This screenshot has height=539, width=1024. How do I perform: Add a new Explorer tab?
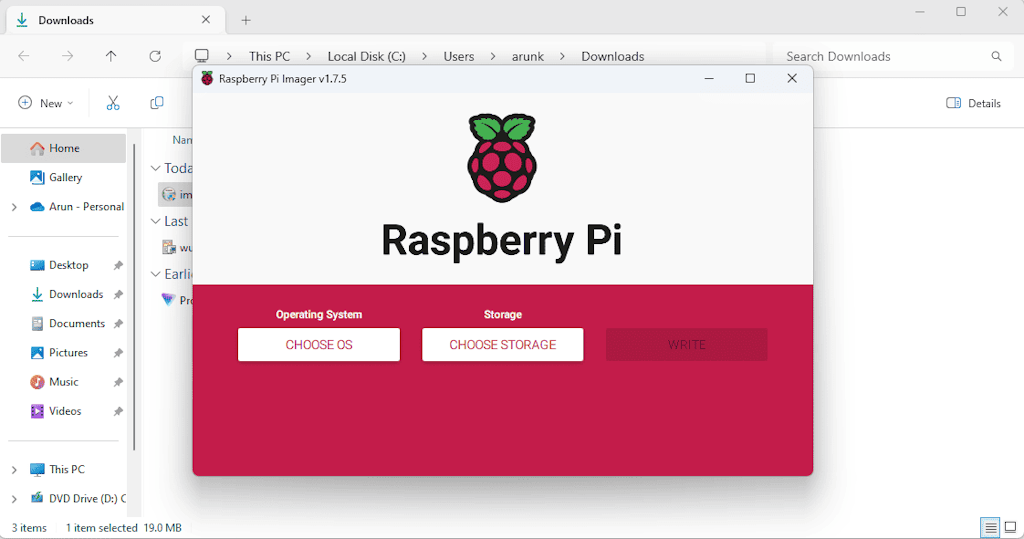click(x=246, y=20)
